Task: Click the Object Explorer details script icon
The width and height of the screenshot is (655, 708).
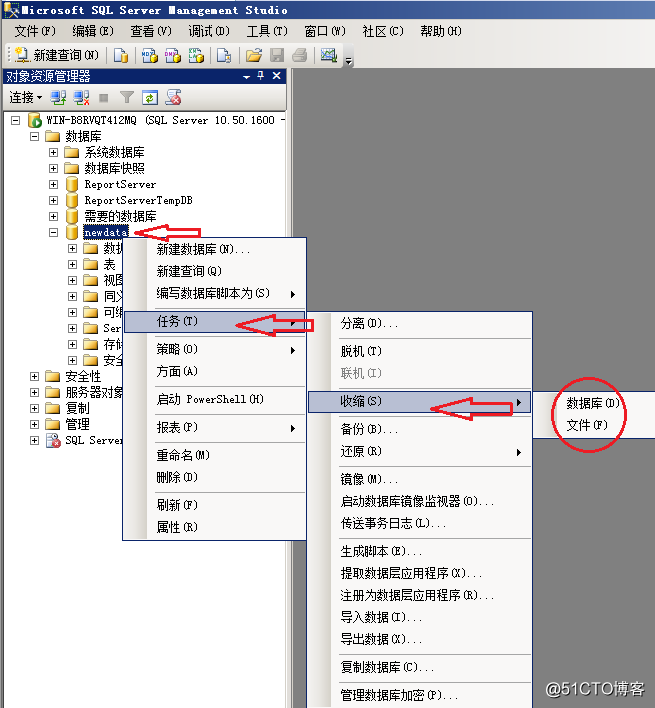Action: pyautogui.click(x=173, y=97)
